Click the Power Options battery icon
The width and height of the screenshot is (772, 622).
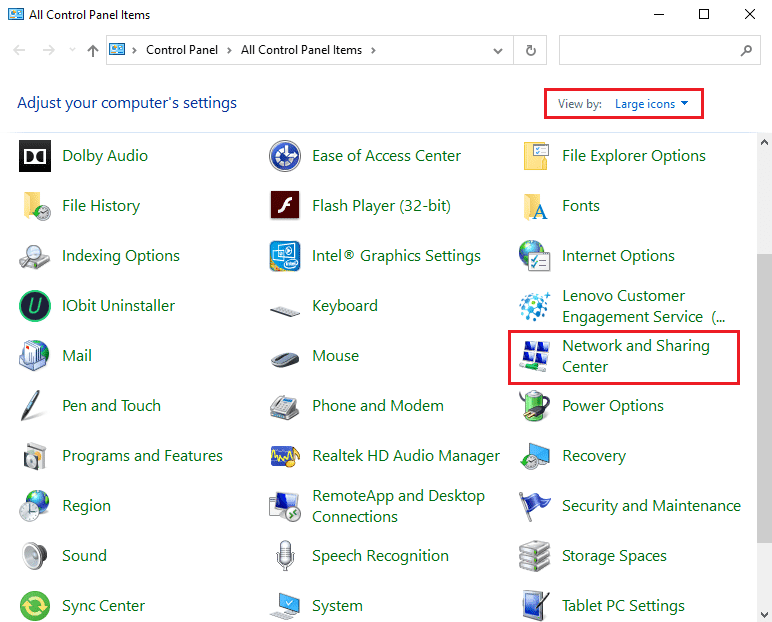535,406
